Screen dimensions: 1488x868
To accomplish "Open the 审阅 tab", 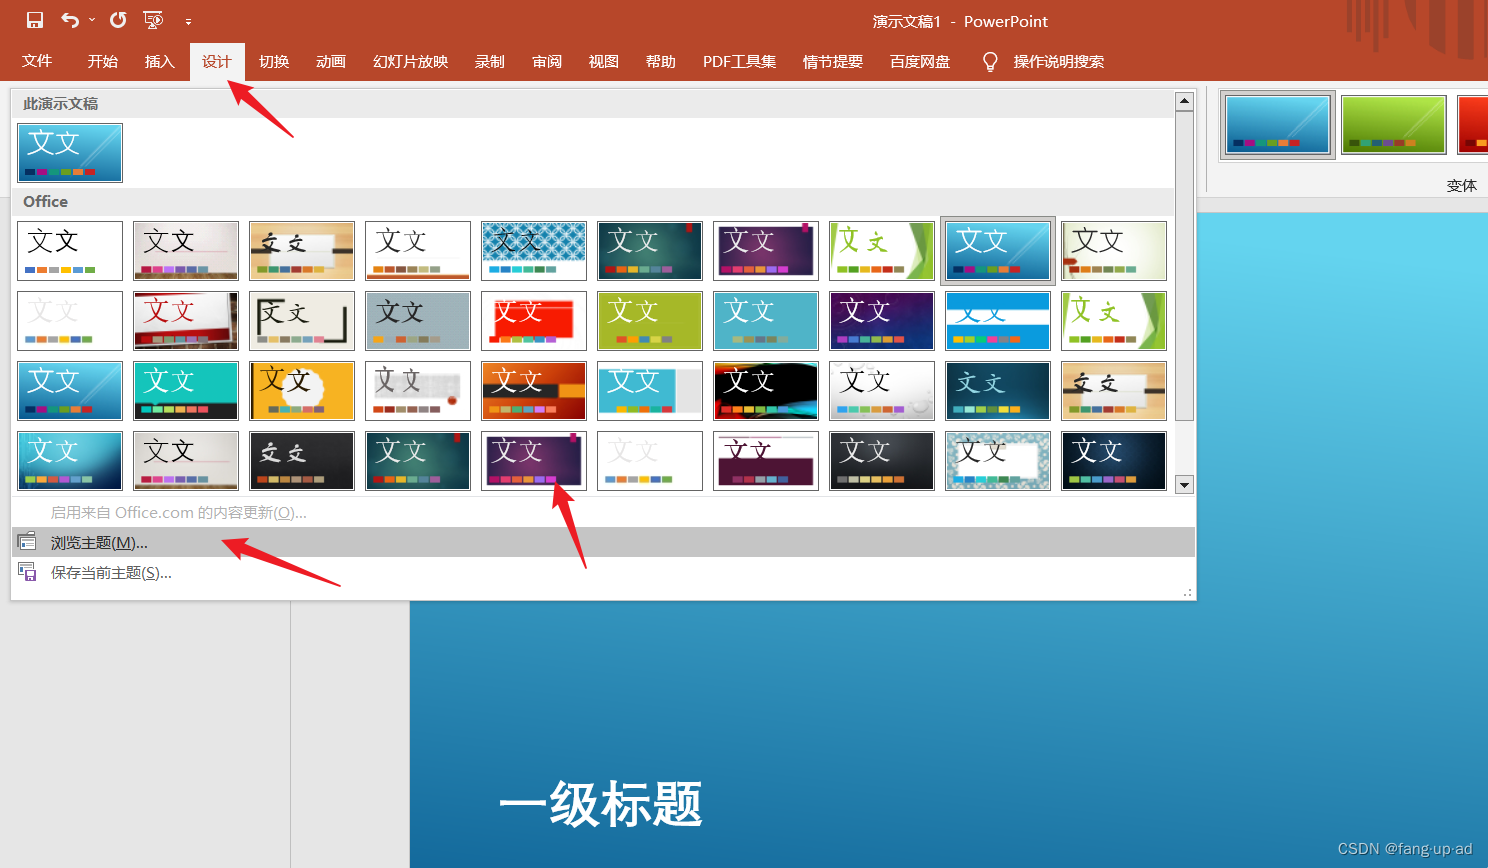I will pos(547,61).
